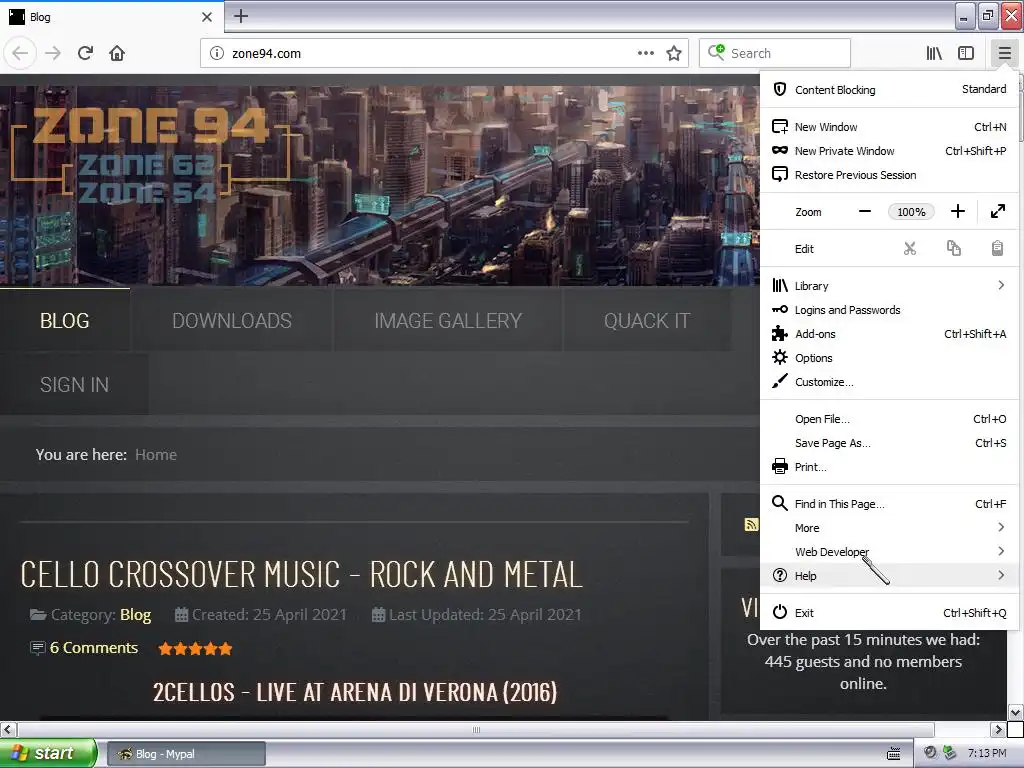Open the BLOG navigation tab

tap(65, 321)
